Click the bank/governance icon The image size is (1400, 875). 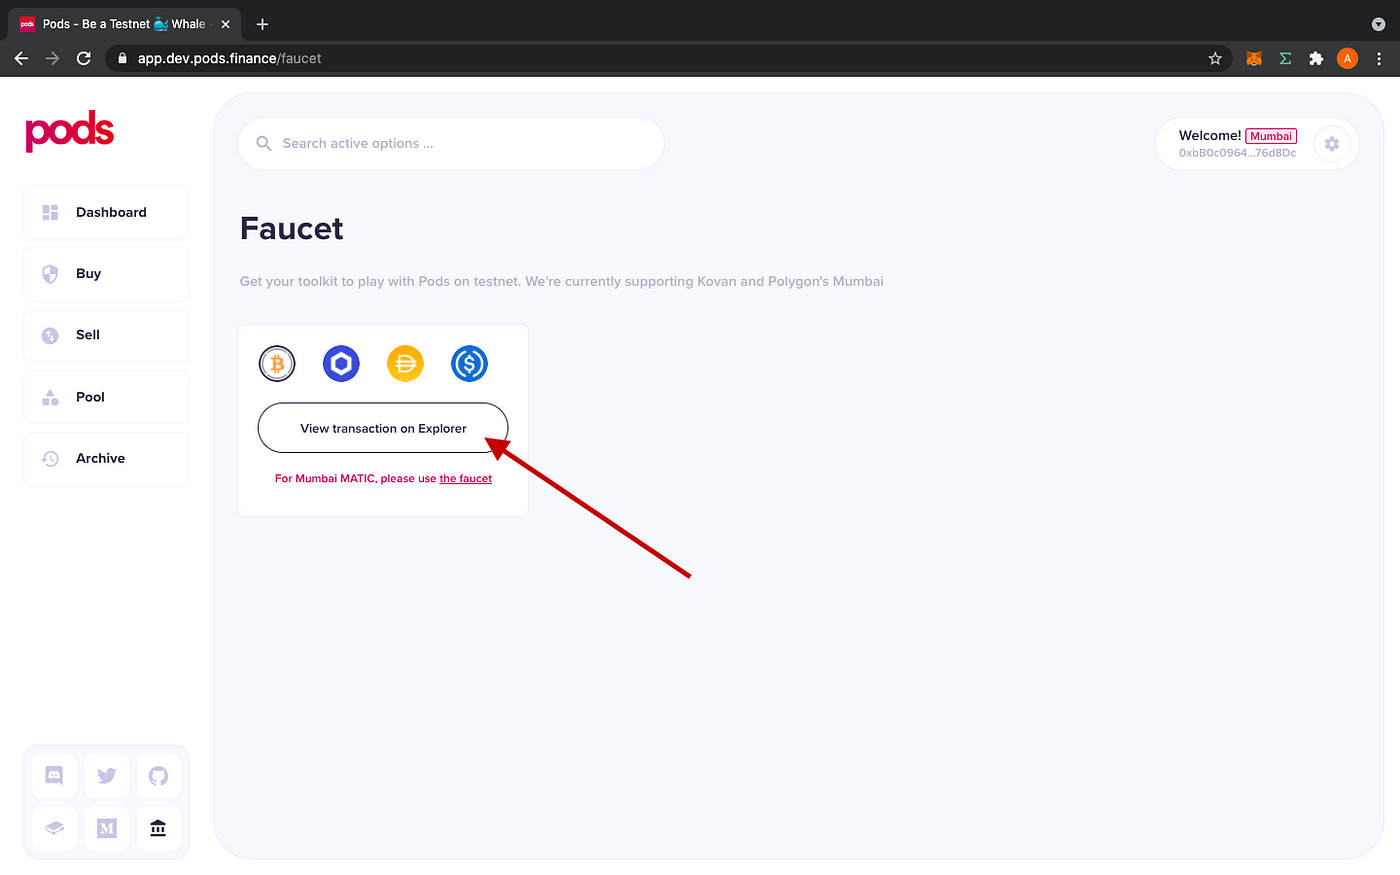[158, 828]
